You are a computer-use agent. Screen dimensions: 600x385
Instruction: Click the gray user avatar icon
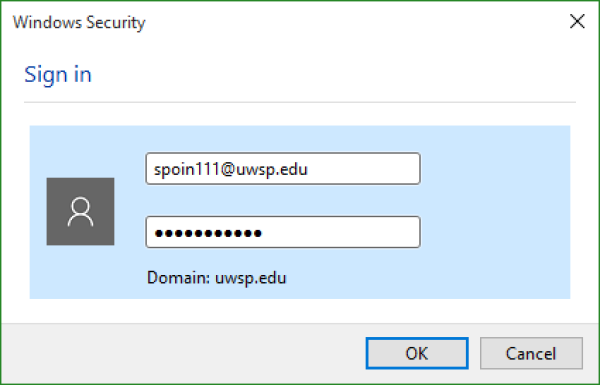(80, 211)
